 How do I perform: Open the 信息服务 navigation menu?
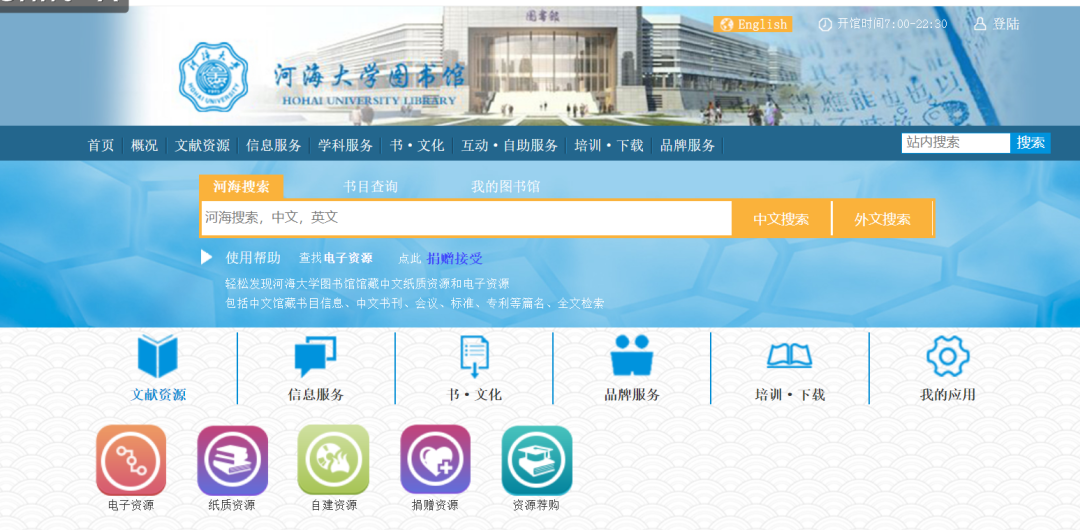click(x=273, y=145)
